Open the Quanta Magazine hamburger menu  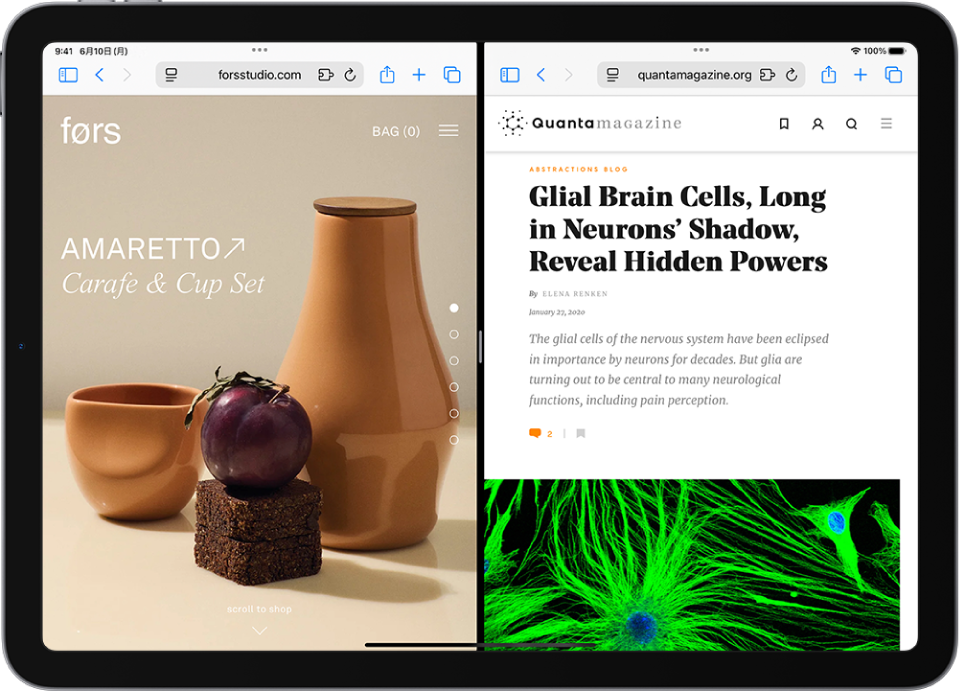[886, 123]
